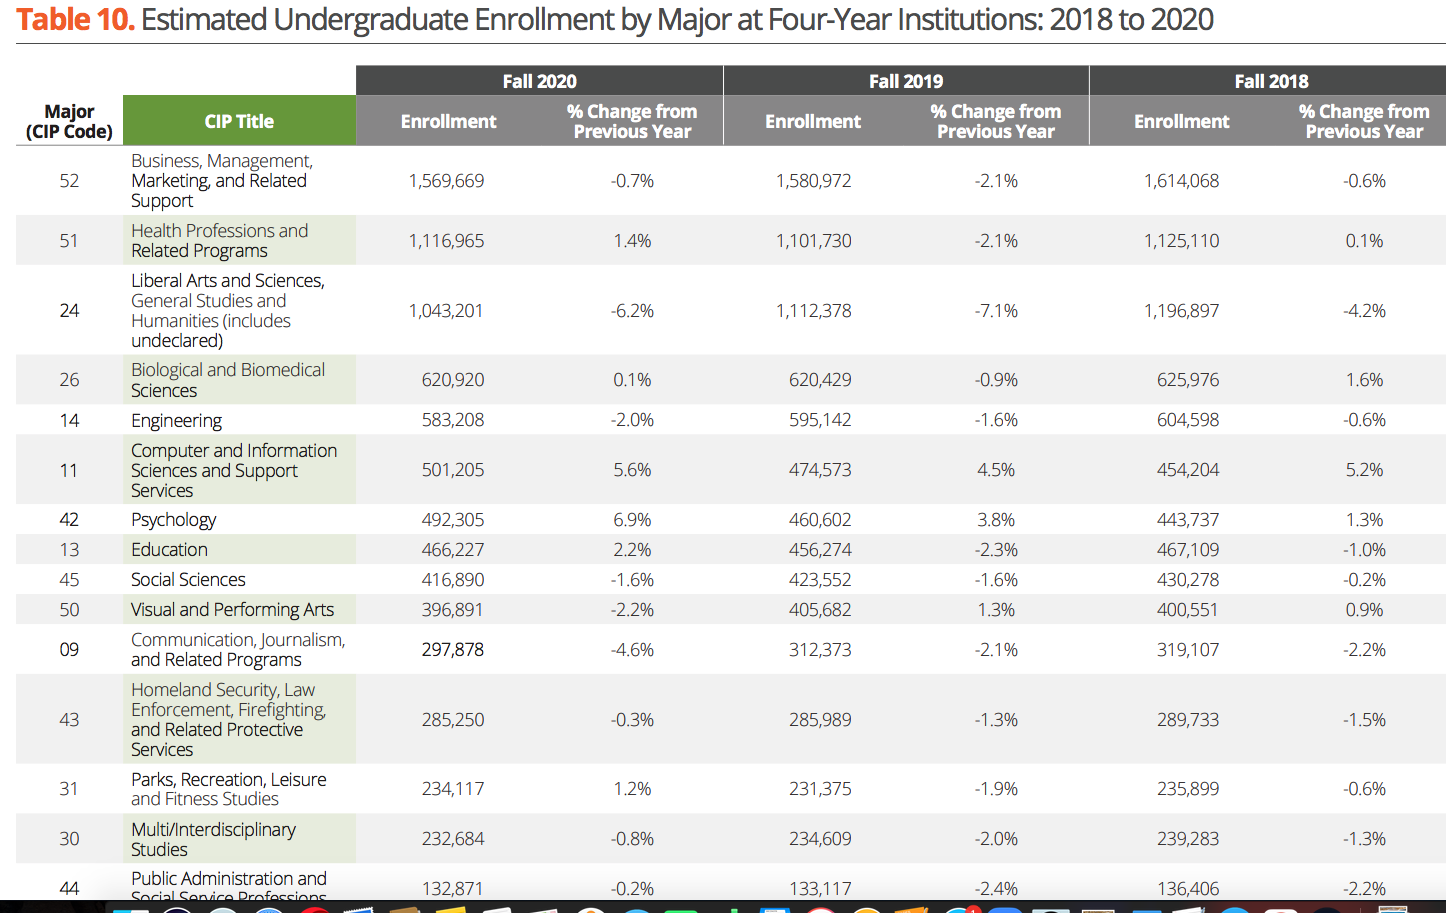Select the percent change value "-7.1%"

click(996, 311)
